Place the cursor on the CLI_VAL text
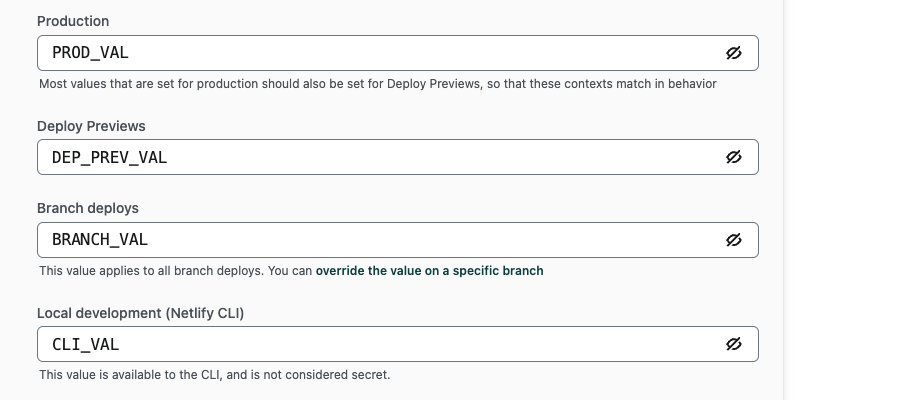 [x=85, y=344]
